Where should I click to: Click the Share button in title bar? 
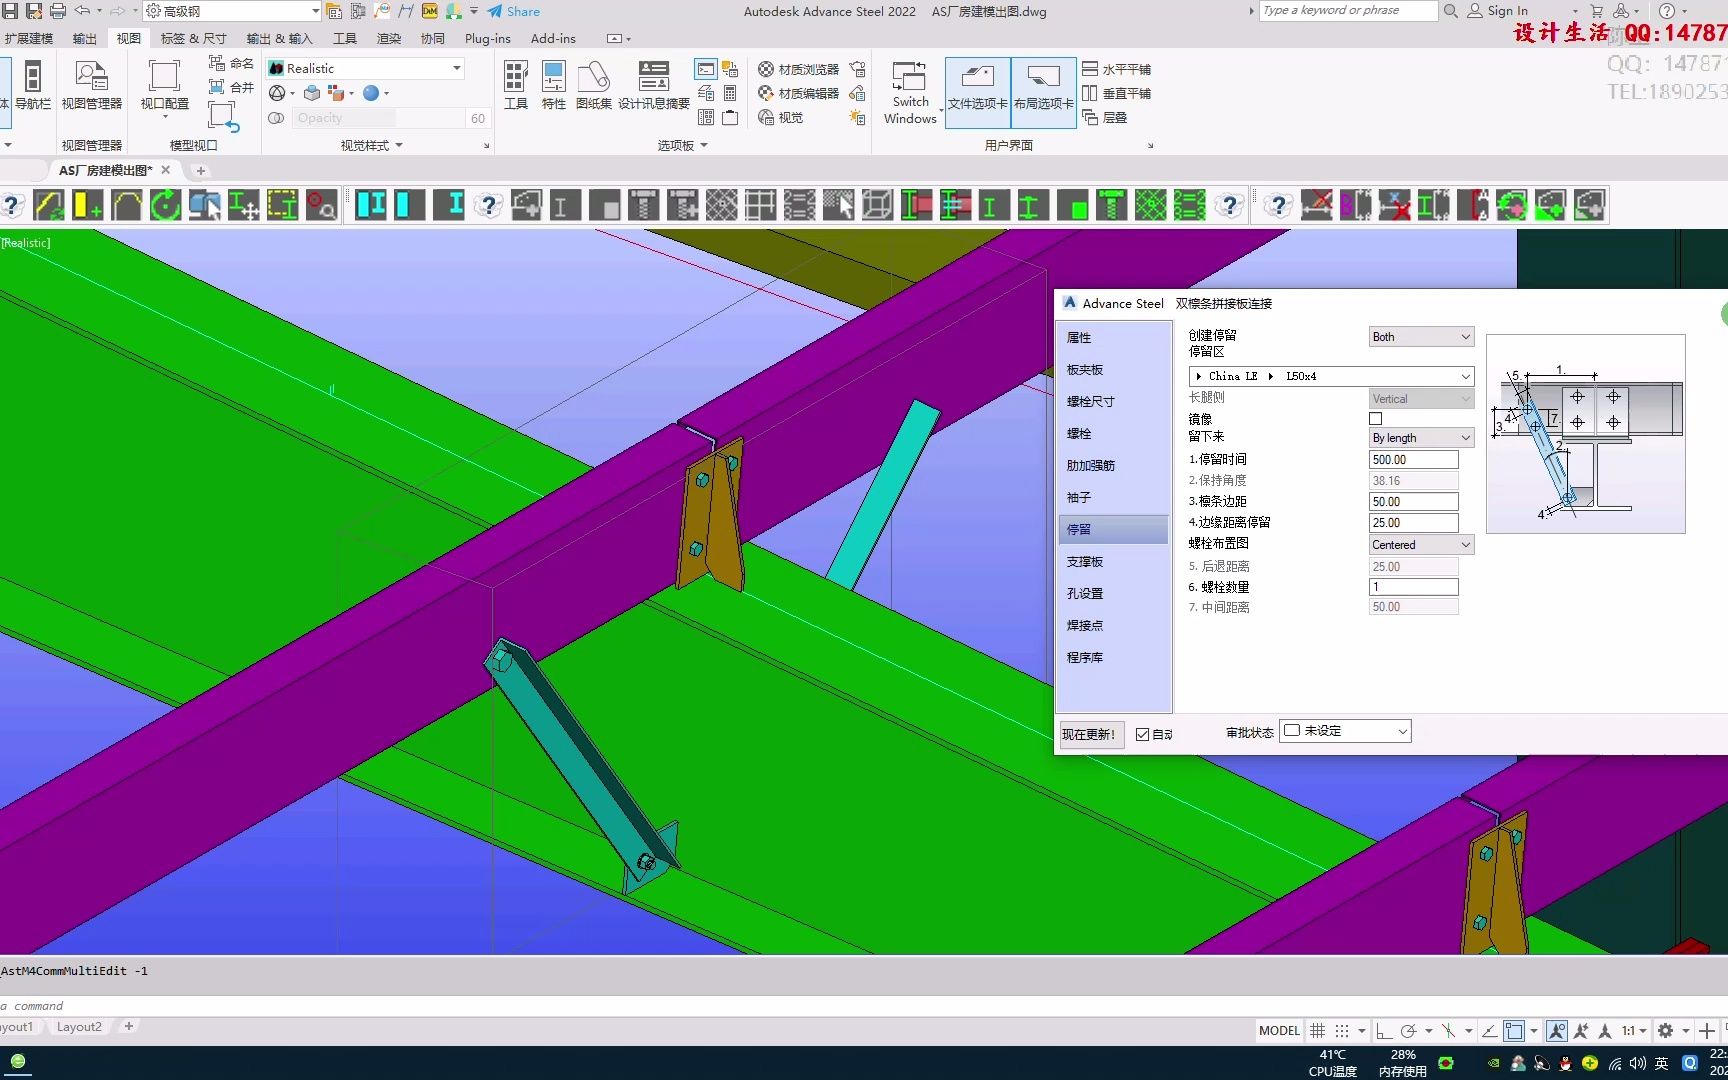[514, 11]
